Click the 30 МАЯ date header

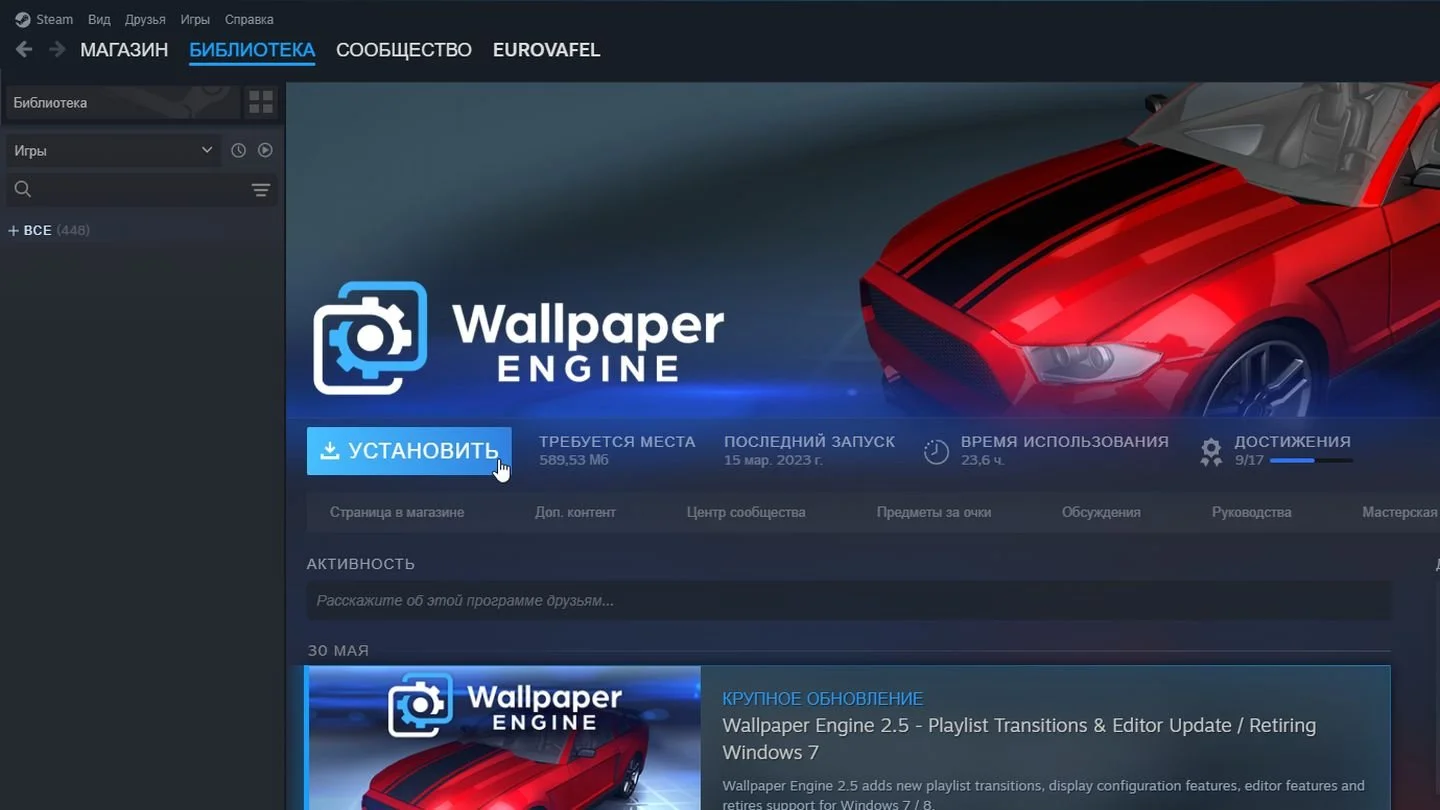tap(338, 651)
